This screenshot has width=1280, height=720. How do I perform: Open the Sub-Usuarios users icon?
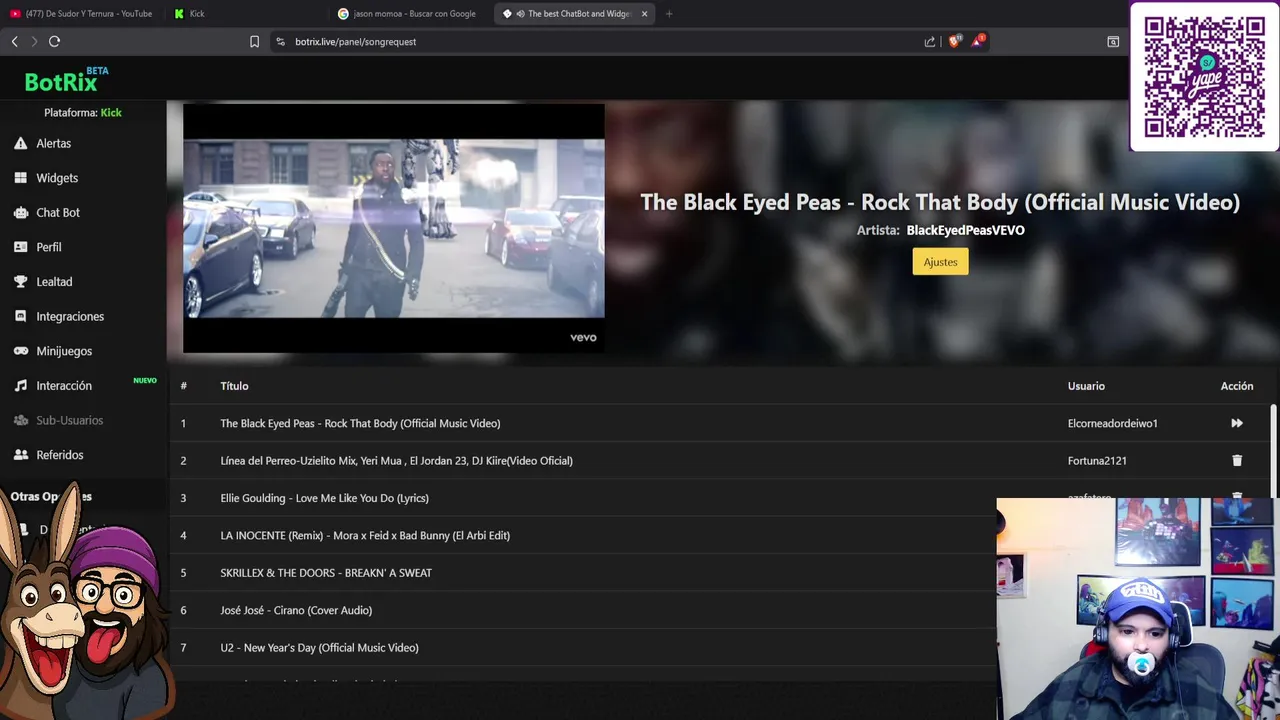20,420
